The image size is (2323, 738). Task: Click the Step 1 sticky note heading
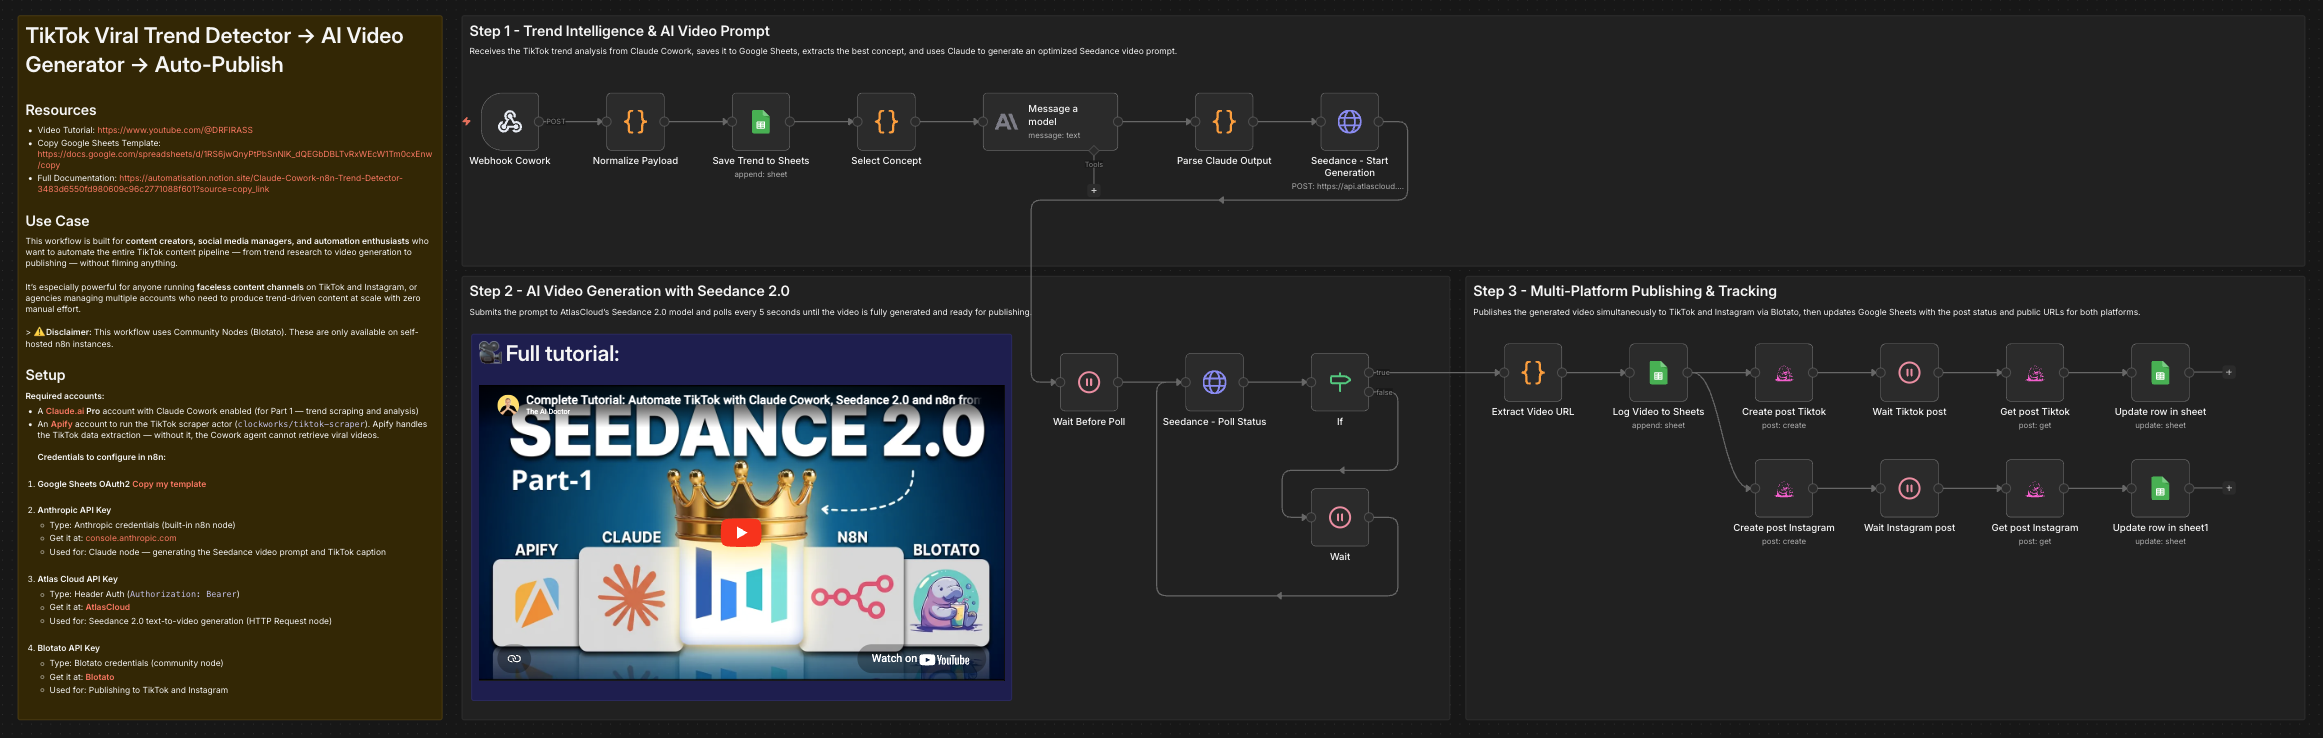click(619, 31)
